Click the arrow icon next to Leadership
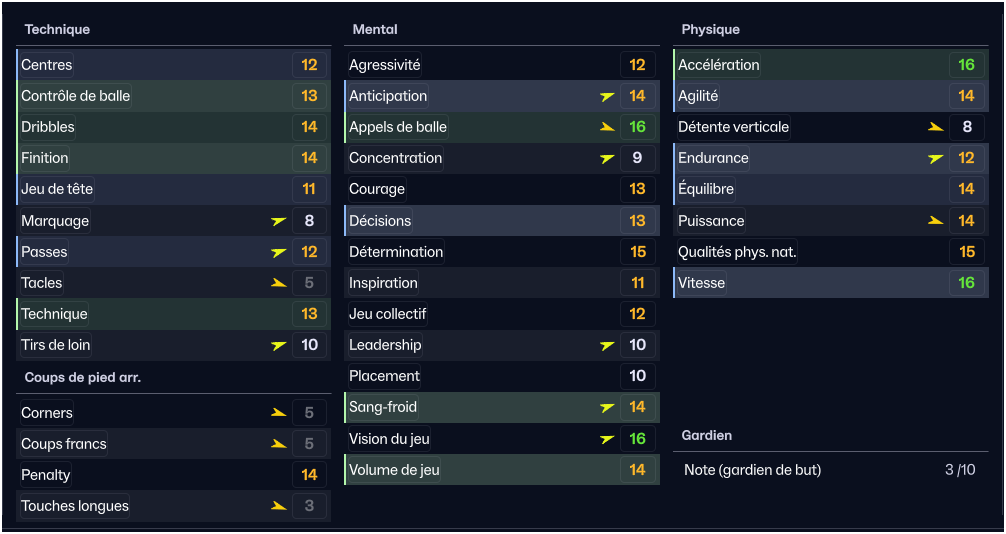Viewport: 1006px width, 534px height. tap(607, 345)
